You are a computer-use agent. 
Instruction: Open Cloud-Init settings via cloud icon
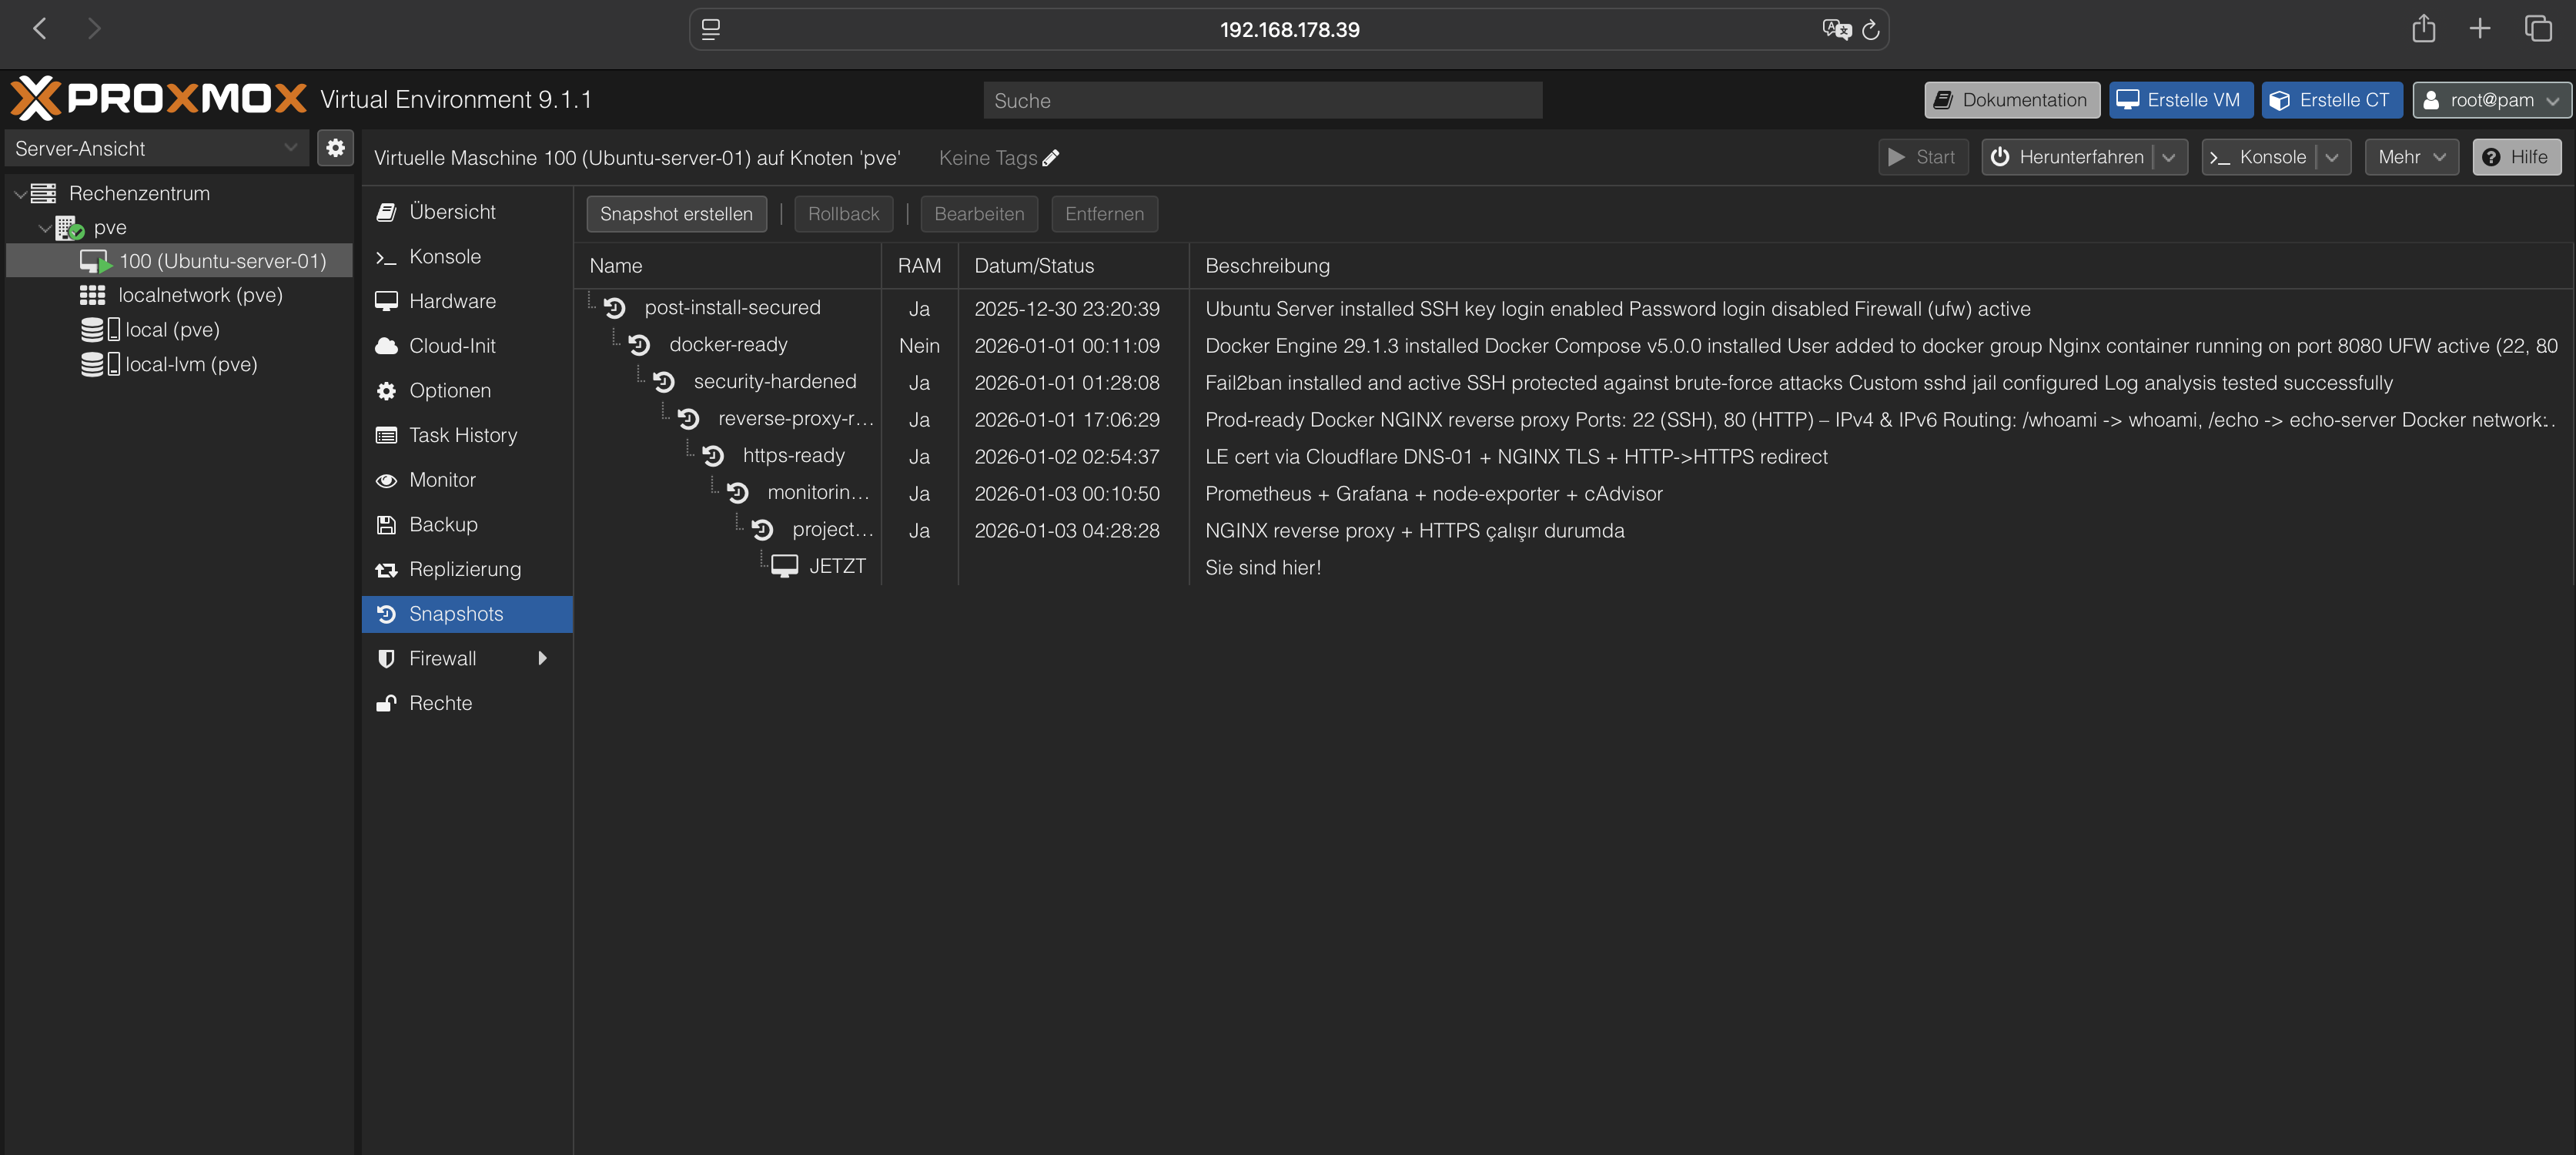(387, 345)
